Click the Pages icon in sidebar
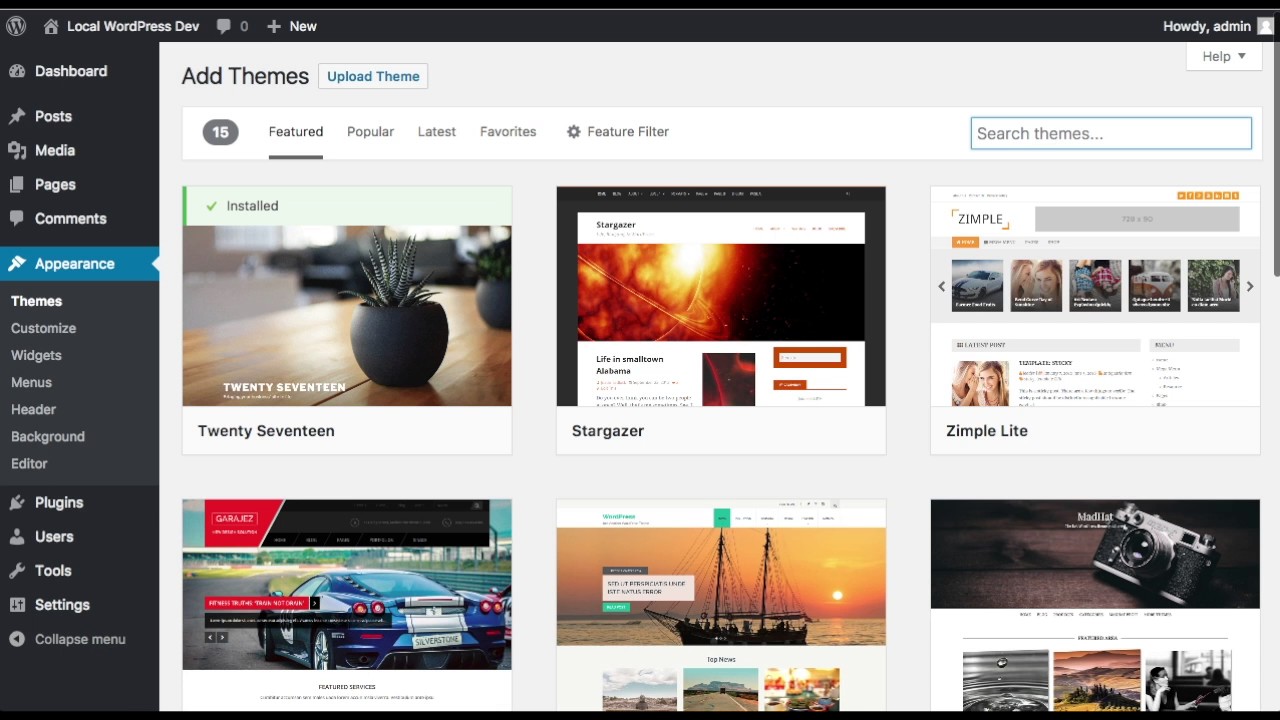 point(17,184)
